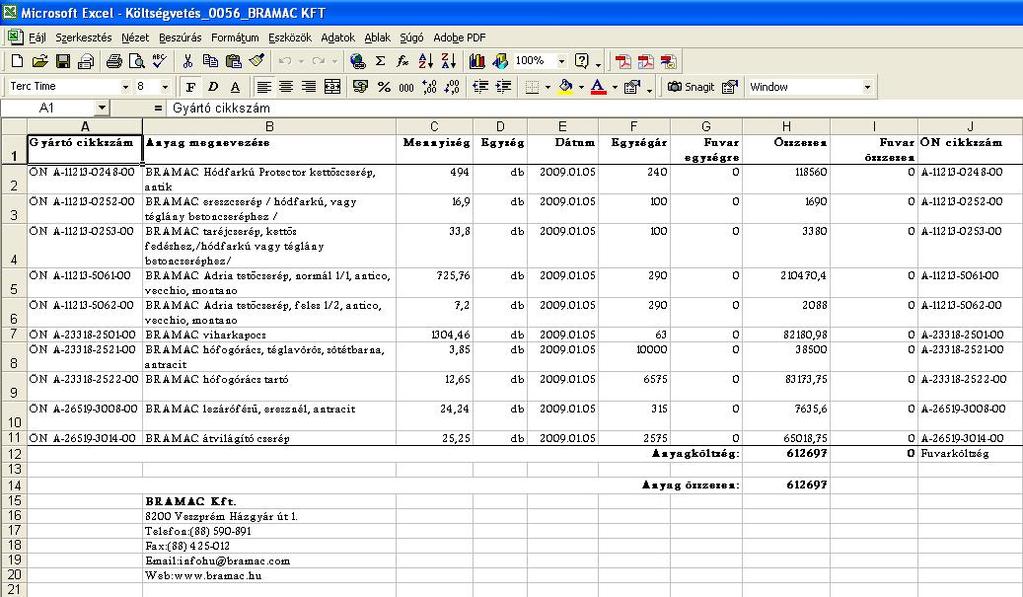Apply thousands separator style
The image size is (1023, 597).
tap(406, 87)
